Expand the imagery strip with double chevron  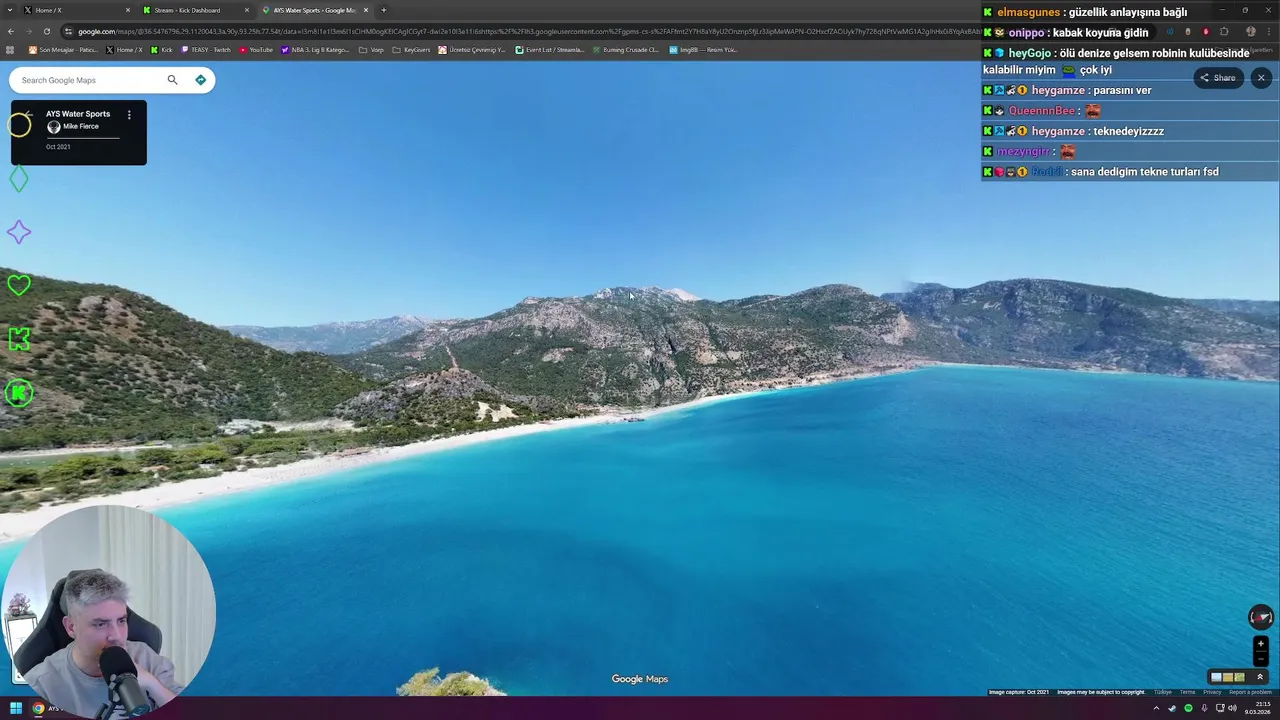[1260, 677]
